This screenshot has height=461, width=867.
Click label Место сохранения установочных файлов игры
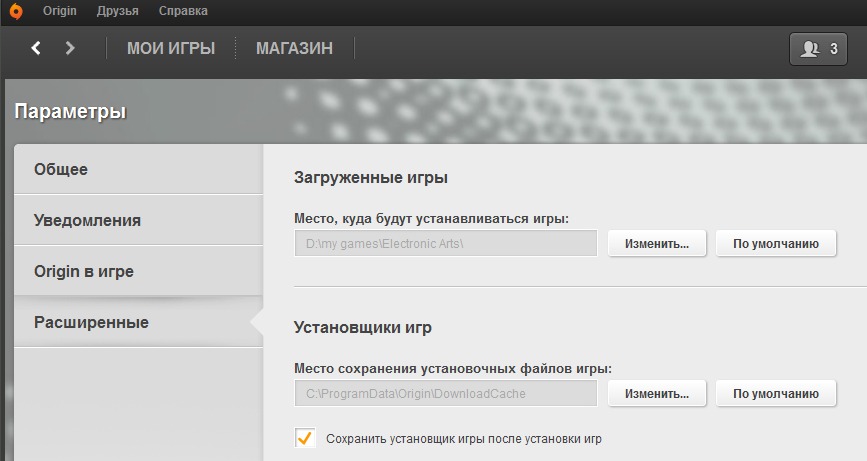click(x=453, y=369)
